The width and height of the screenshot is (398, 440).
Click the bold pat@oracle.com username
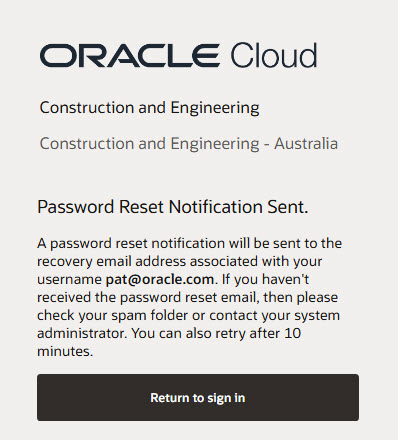pos(160,279)
